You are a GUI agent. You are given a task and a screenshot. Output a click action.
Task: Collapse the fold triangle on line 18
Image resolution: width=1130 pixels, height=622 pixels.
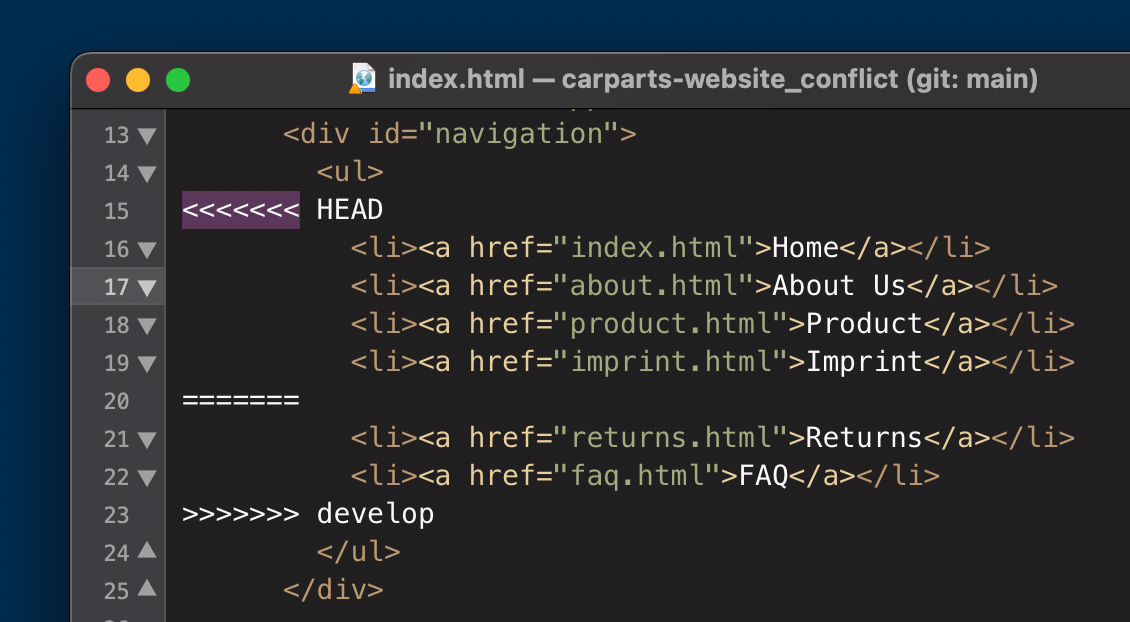[147, 326]
